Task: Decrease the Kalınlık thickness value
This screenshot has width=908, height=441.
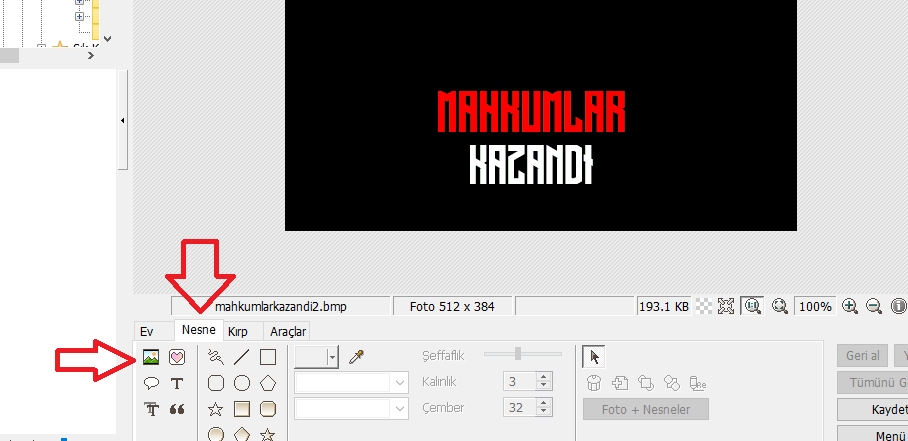Action: 543,386
